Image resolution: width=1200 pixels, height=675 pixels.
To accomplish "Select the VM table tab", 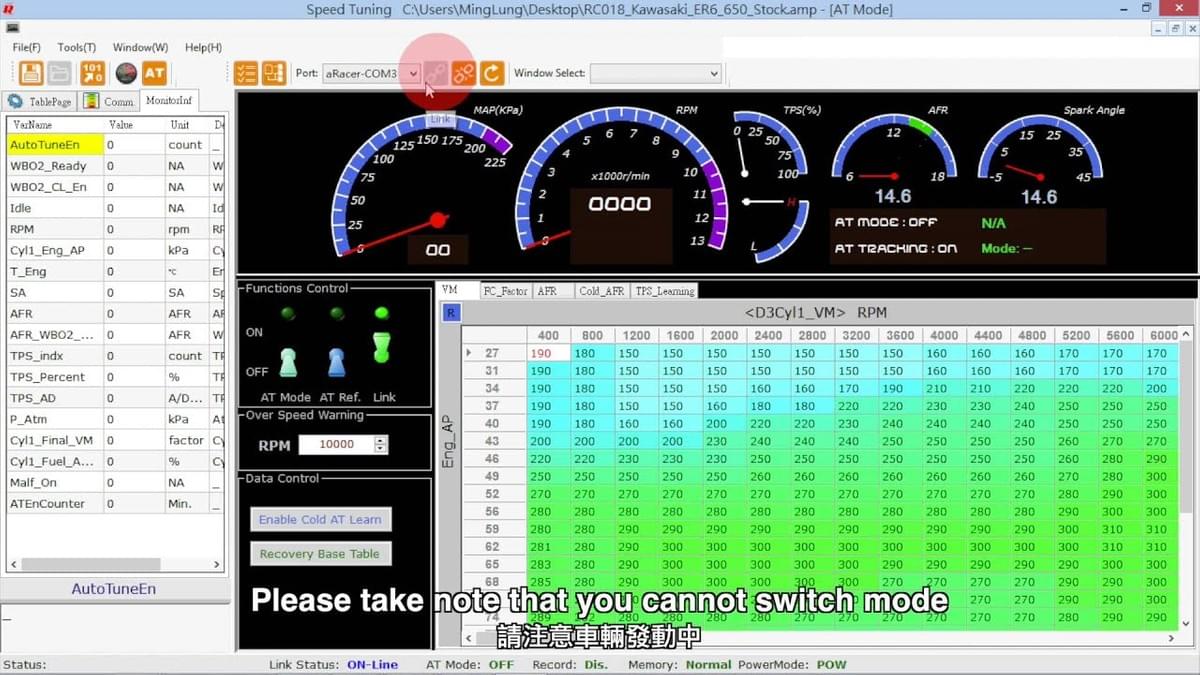I will pos(458,290).
